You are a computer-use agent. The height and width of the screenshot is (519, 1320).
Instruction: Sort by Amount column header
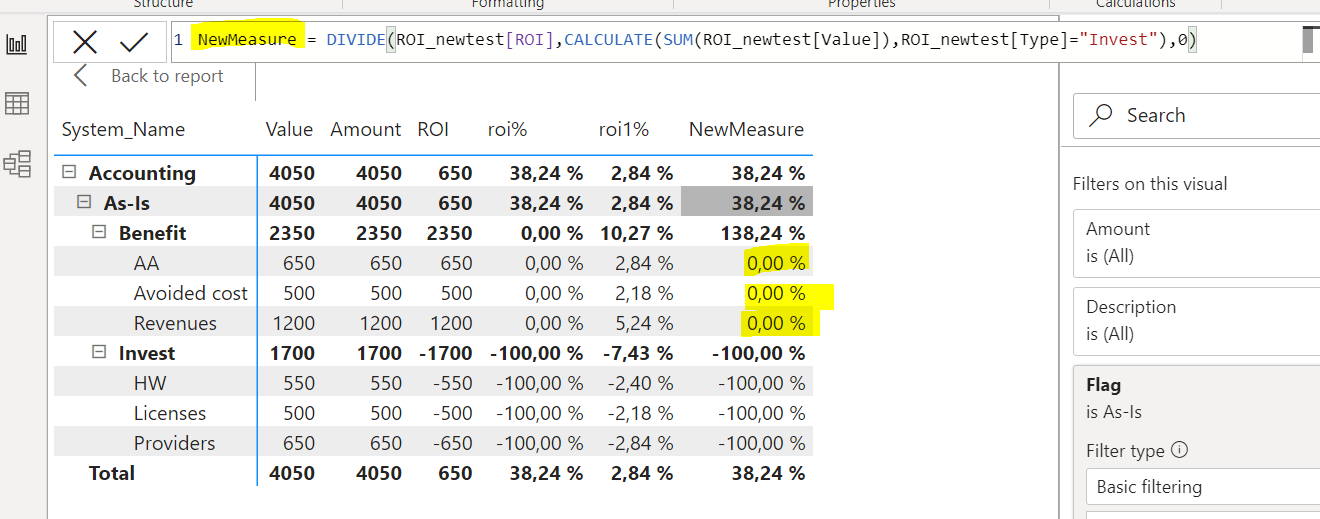(x=366, y=130)
